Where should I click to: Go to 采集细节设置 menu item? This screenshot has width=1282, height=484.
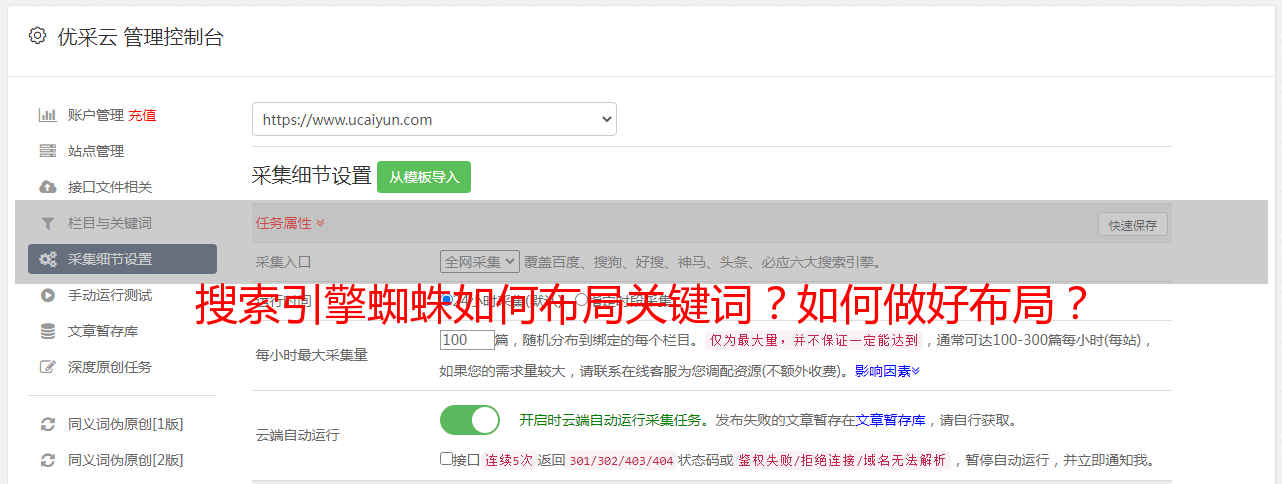click(x=122, y=259)
